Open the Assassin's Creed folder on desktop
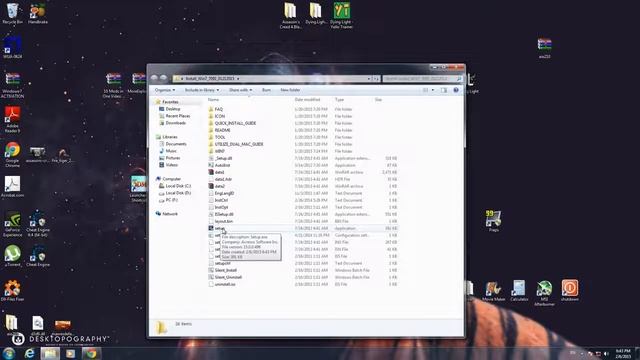This screenshot has width=640, height=360. 290,16
